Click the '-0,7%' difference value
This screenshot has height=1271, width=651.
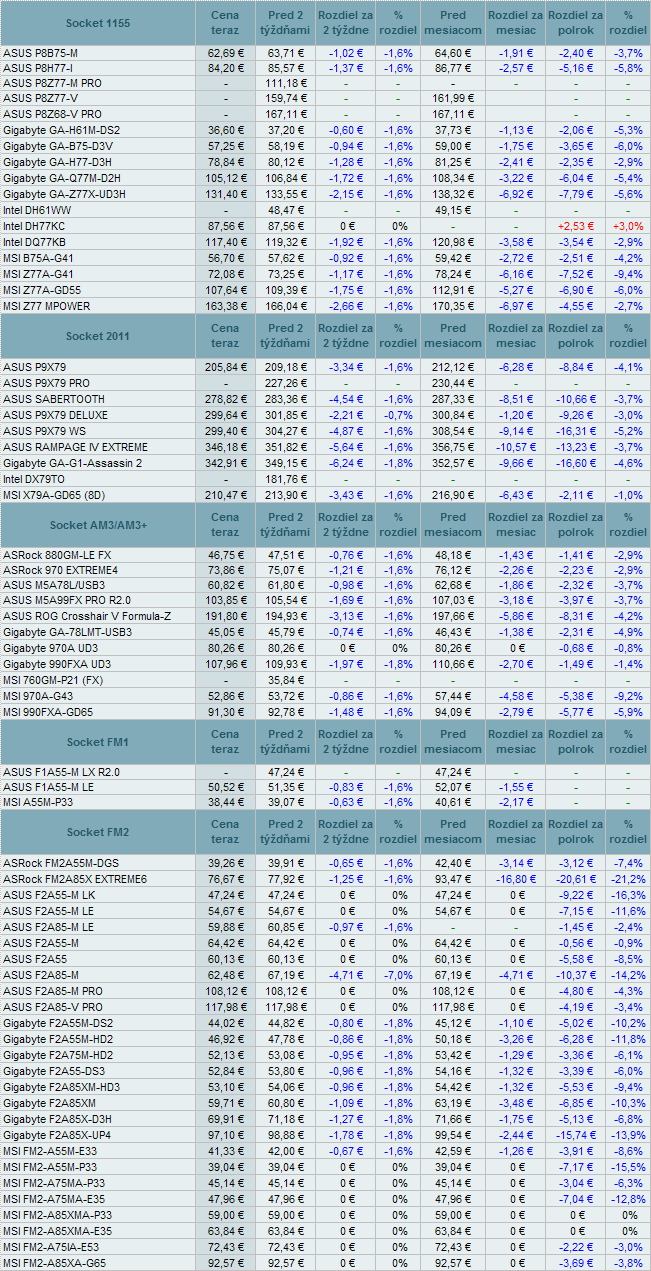click(x=398, y=414)
